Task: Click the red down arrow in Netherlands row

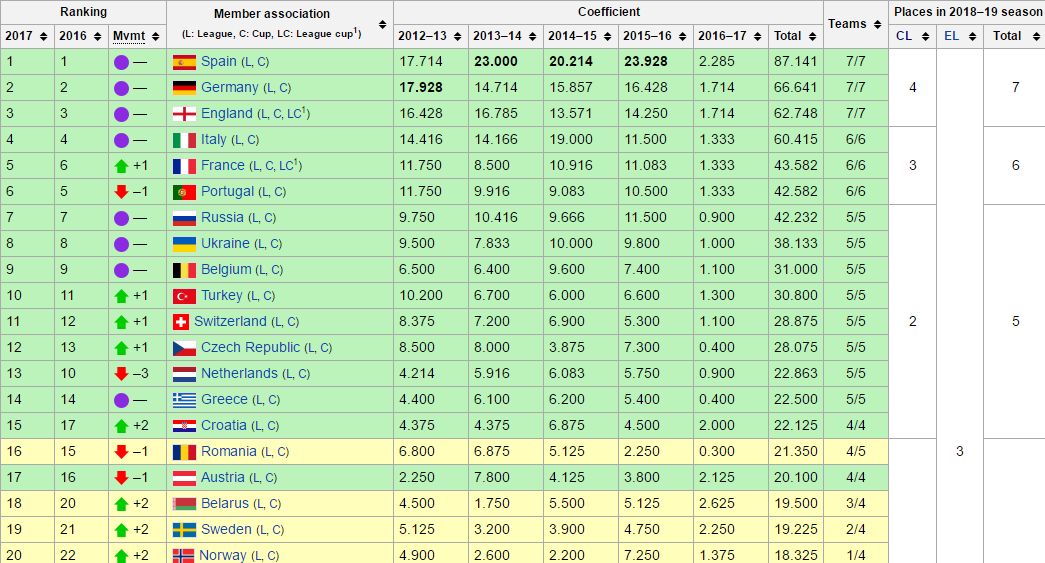Action: tap(121, 374)
